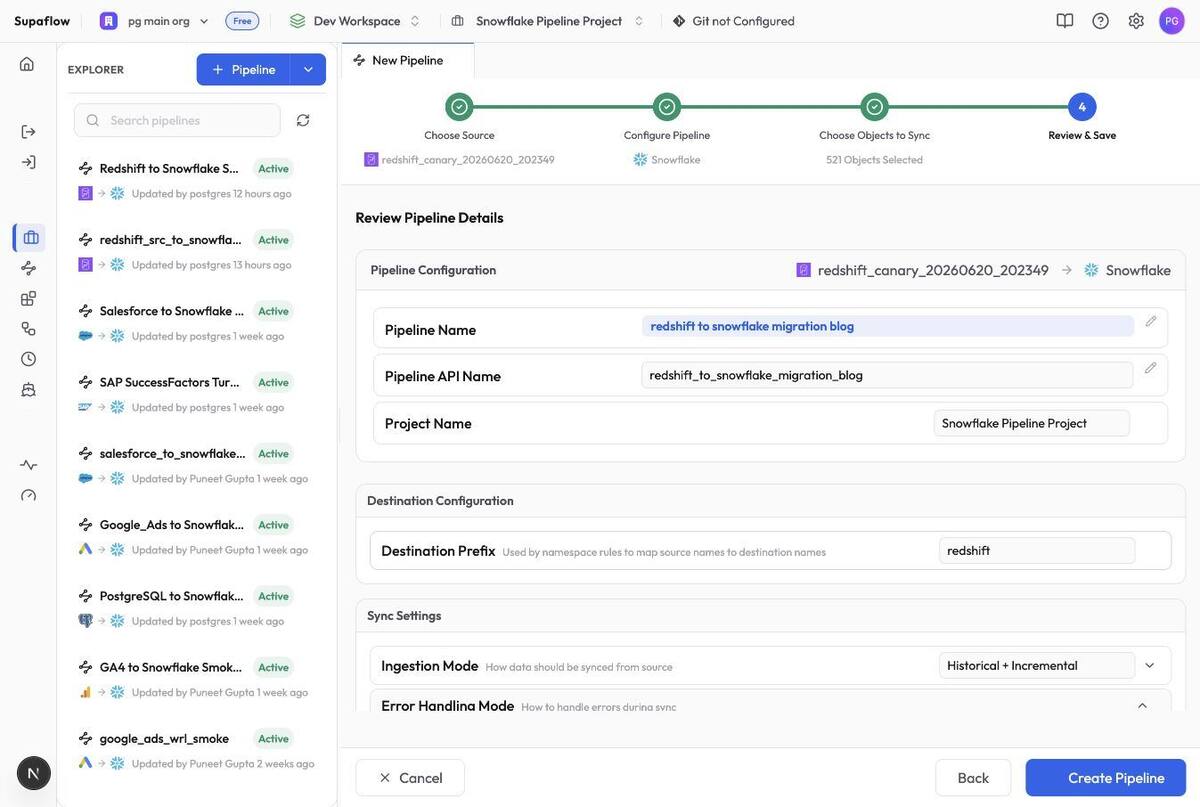Image resolution: width=1200 pixels, height=807 pixels.
Task: Click the Free plan badge
Action: tap(242, 21)
